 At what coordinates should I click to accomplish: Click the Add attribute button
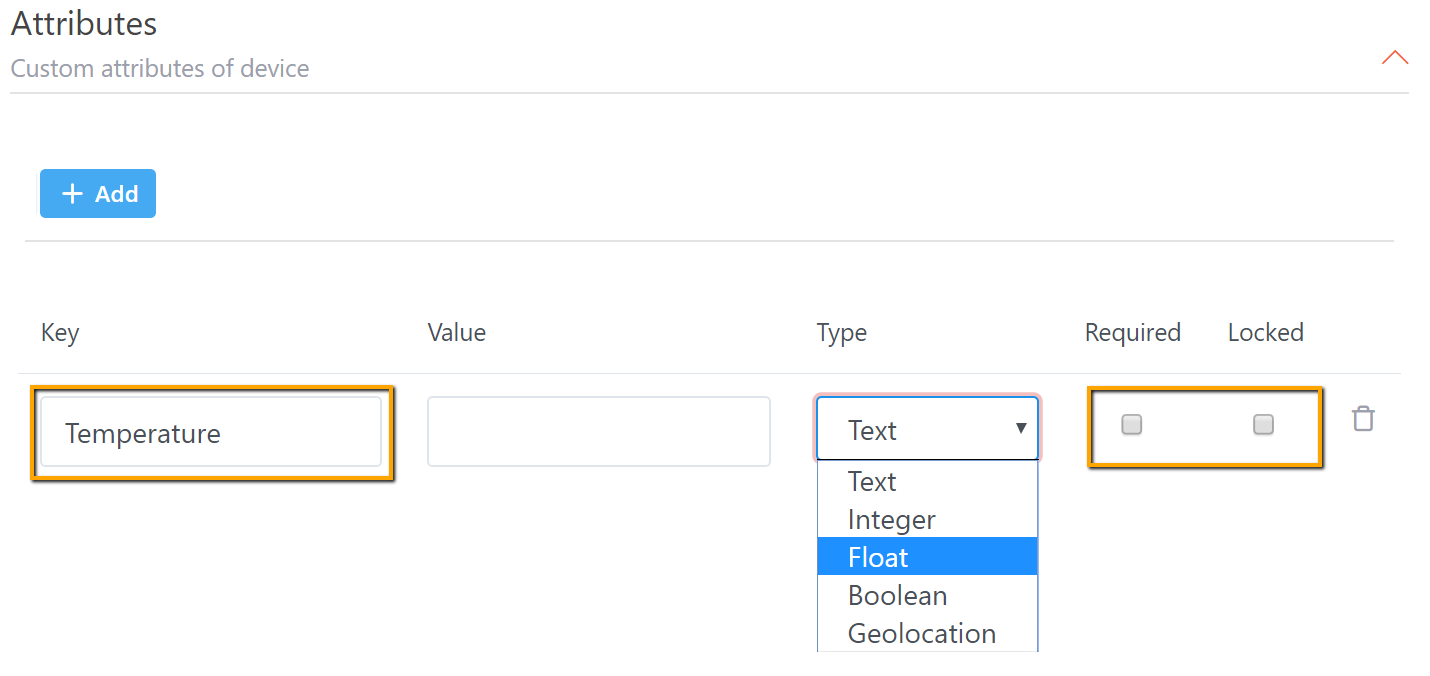(x=98, y=194)
